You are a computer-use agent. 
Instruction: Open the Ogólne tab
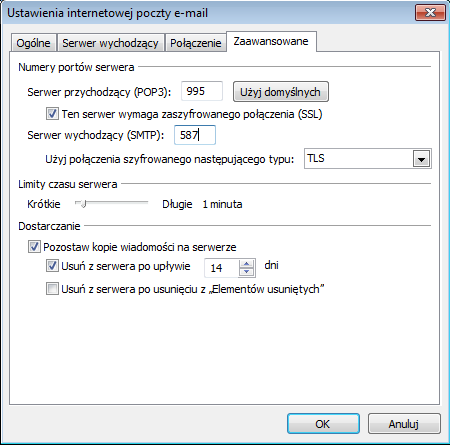[33, 43]
